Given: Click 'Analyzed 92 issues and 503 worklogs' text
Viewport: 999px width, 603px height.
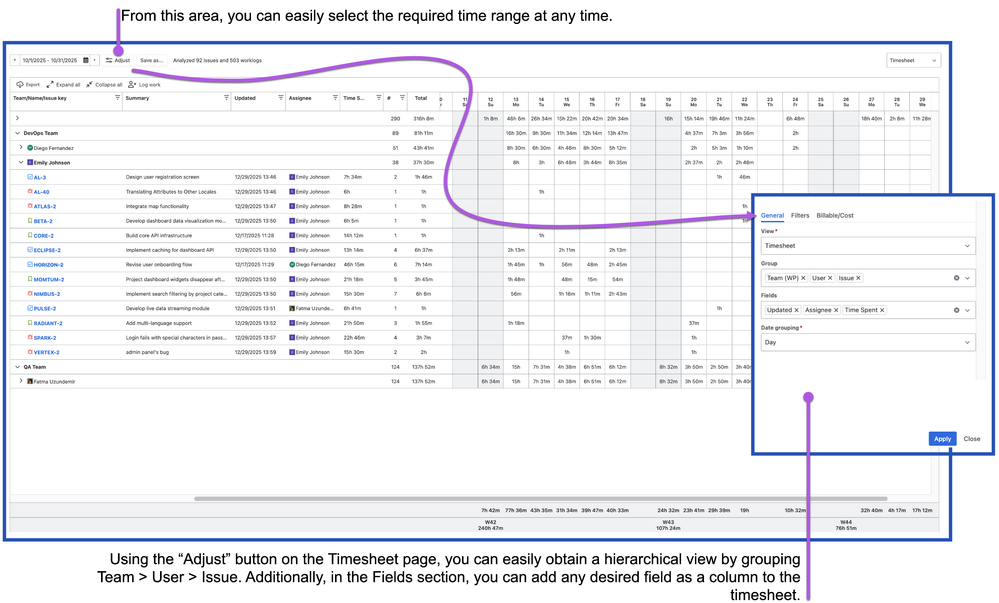Looking at the screenshot, I should click(217, 61).
